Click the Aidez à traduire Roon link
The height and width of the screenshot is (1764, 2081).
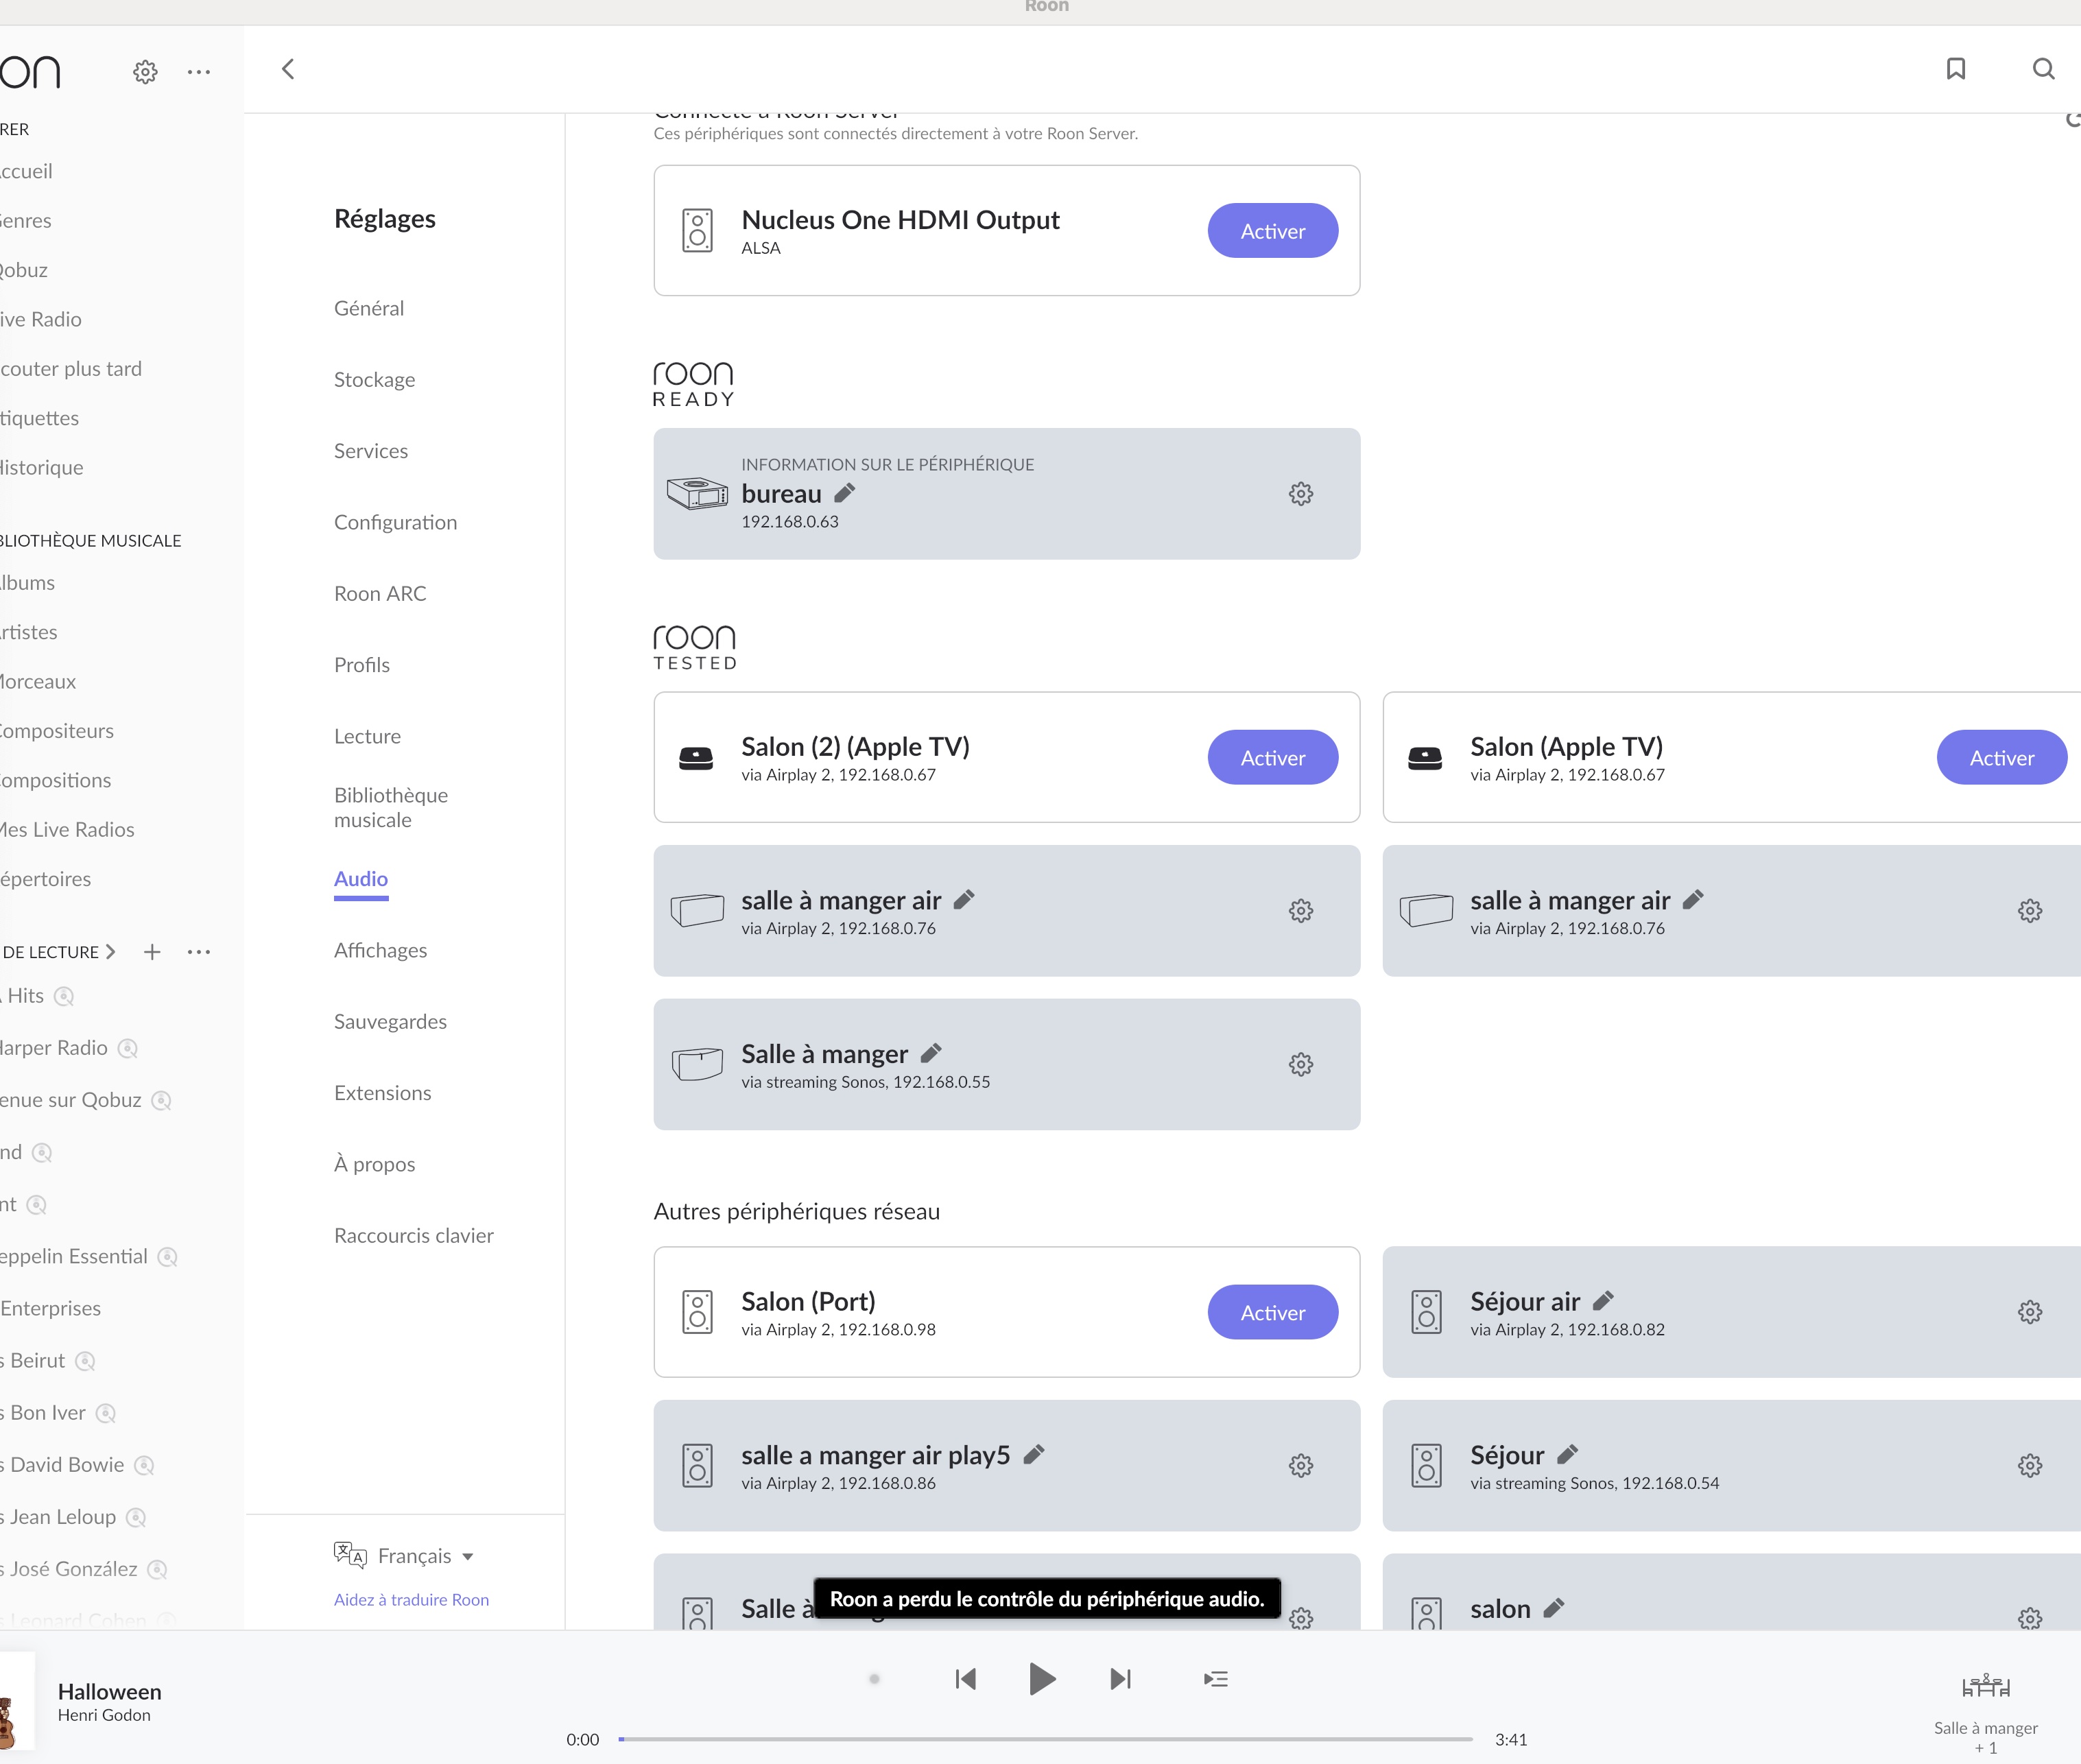coord(411,1600)
